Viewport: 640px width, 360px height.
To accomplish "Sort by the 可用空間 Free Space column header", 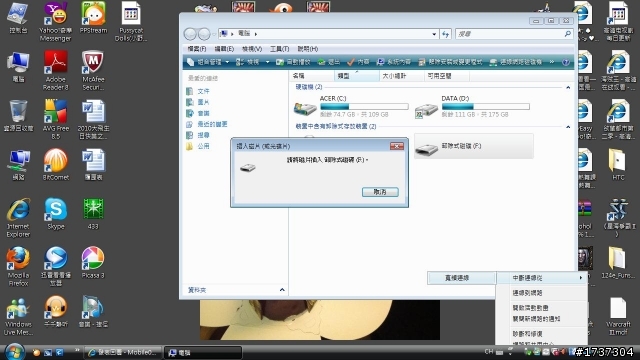I will [447, 76].
